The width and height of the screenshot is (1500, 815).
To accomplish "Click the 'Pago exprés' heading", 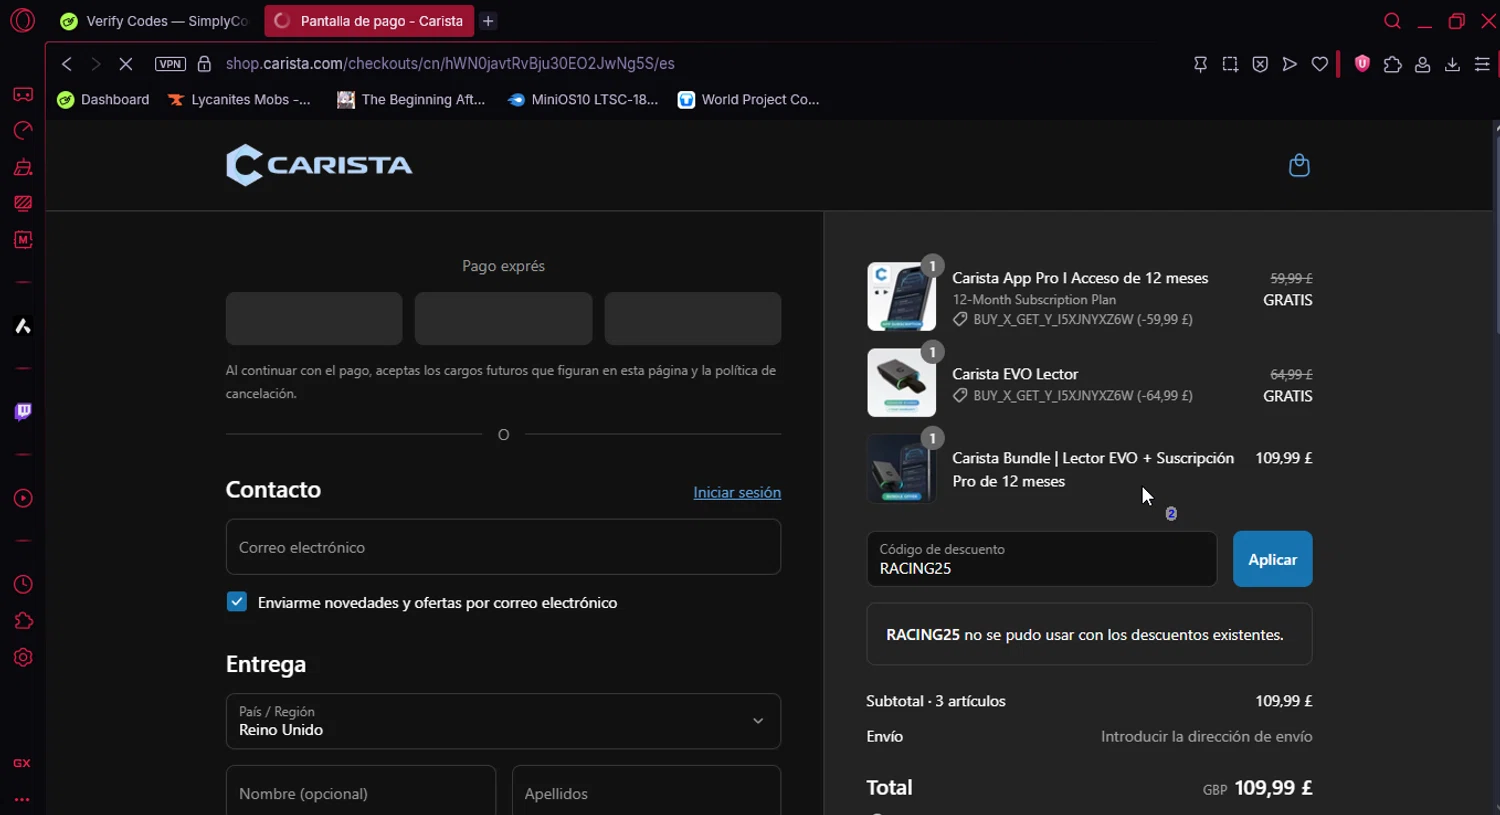I will click(503, 266).
